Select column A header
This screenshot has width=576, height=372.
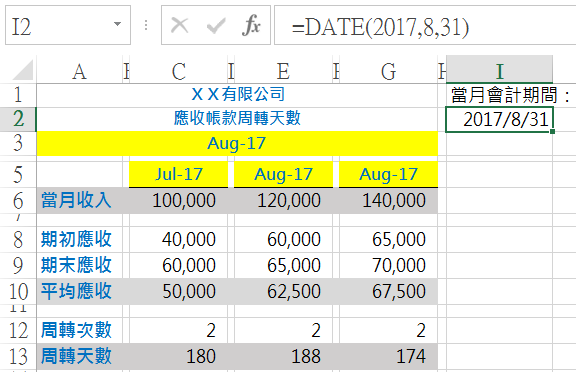point(79,70)
